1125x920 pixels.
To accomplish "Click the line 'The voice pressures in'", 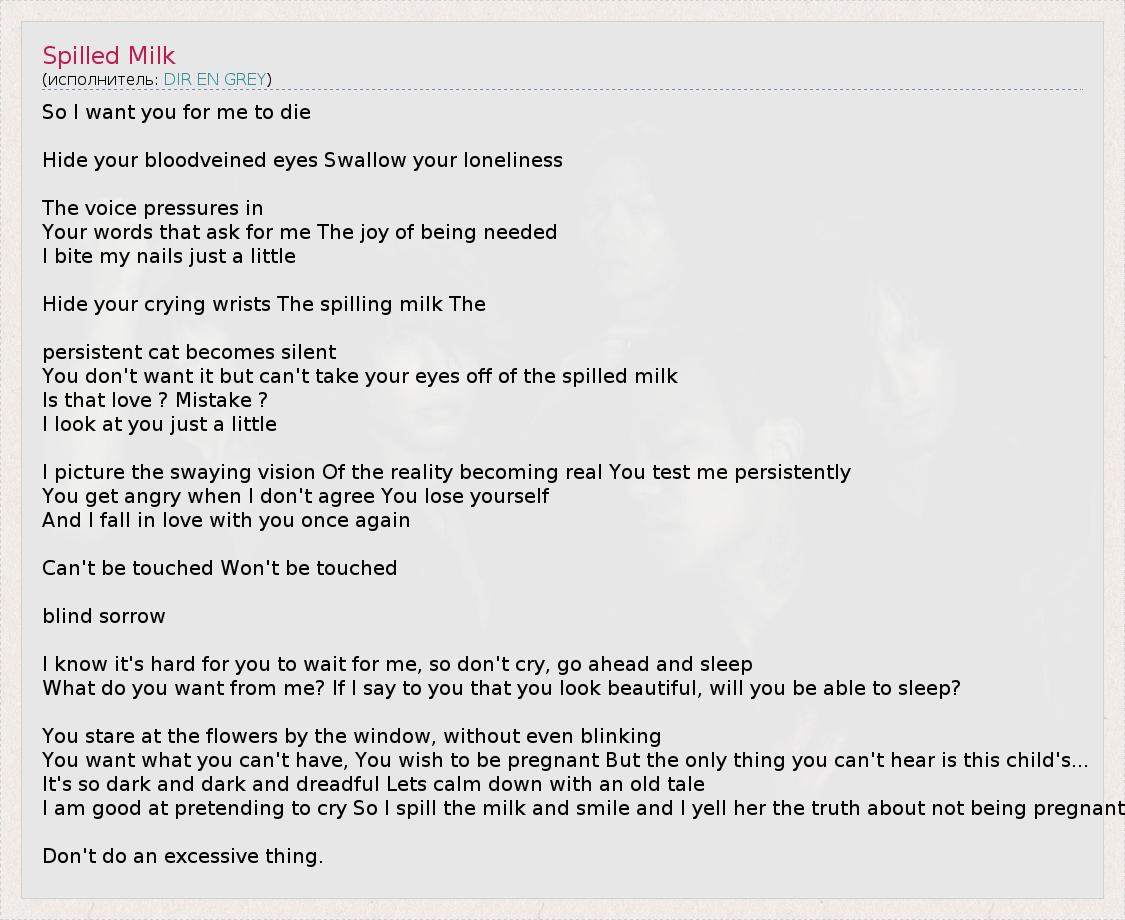I will [x=152, y=208].
